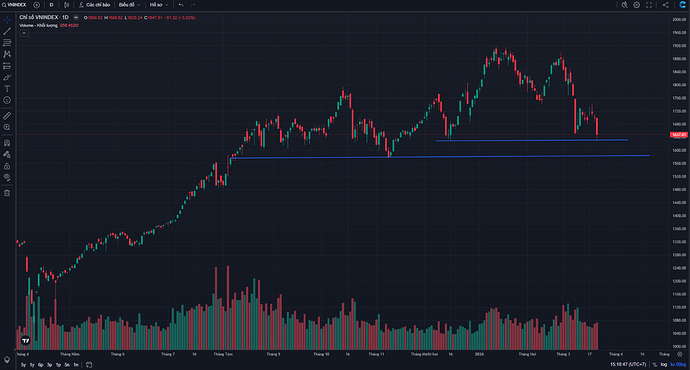
Task: Select the pattern drawing tool
Action: pos(7,54)
